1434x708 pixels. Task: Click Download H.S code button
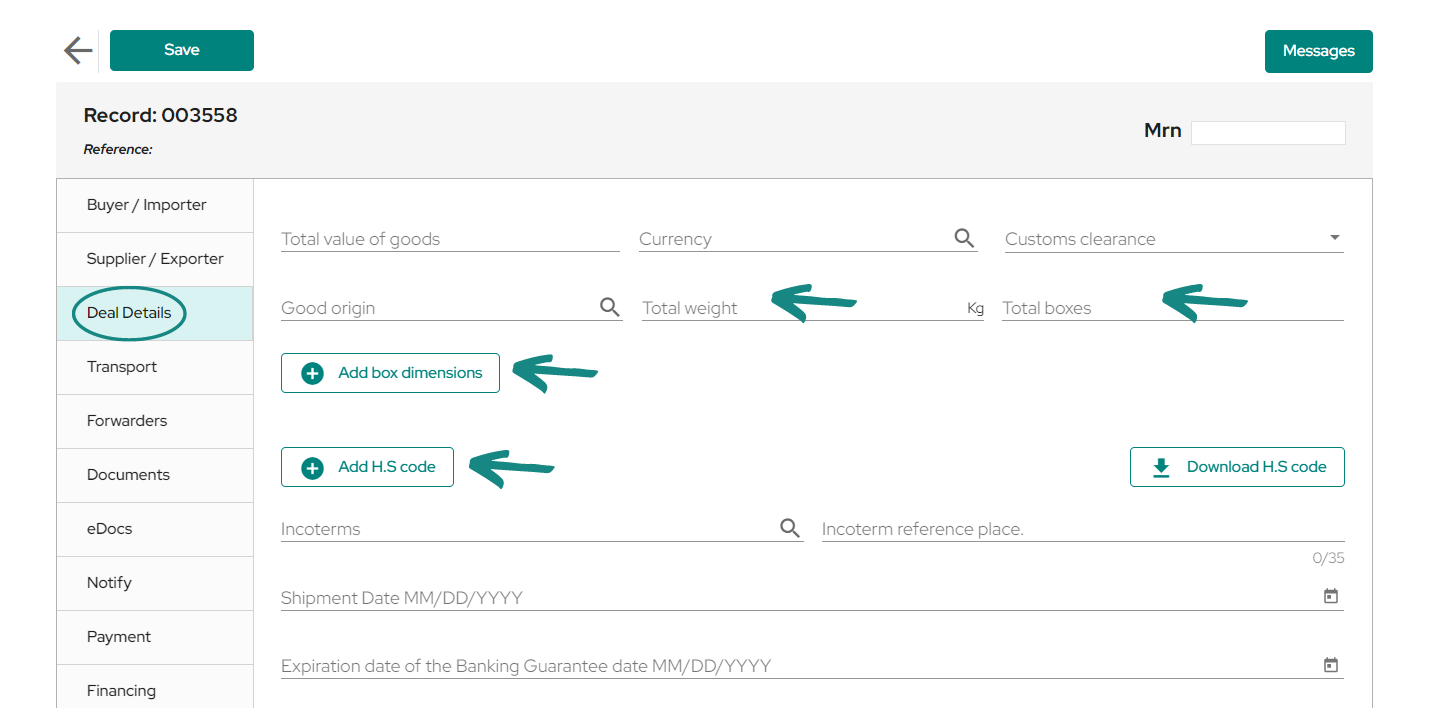click(1237, 467)
